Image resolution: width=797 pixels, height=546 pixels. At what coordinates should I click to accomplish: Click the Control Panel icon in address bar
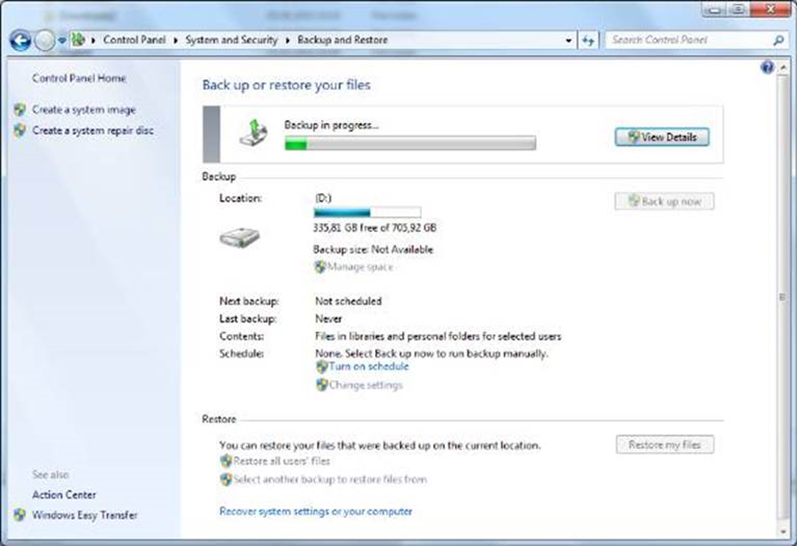coord(79,41)
